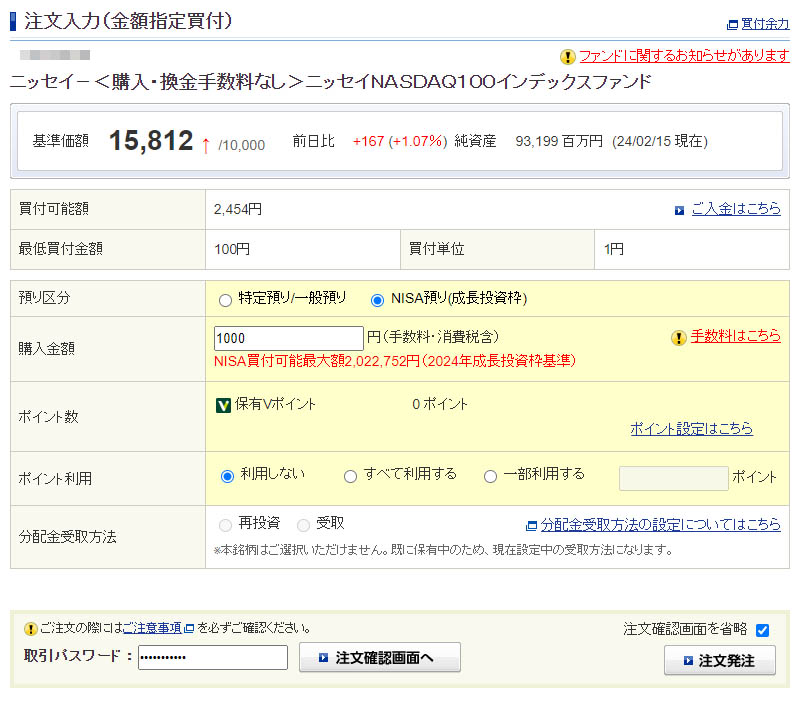803x701 pixels.
Task: Click the external window icon after ご注意事項
Action: tap(189, 629)
